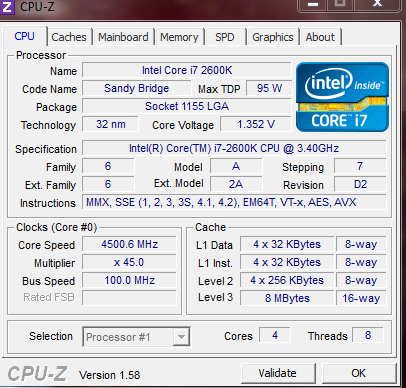Open the About tab

320,37
